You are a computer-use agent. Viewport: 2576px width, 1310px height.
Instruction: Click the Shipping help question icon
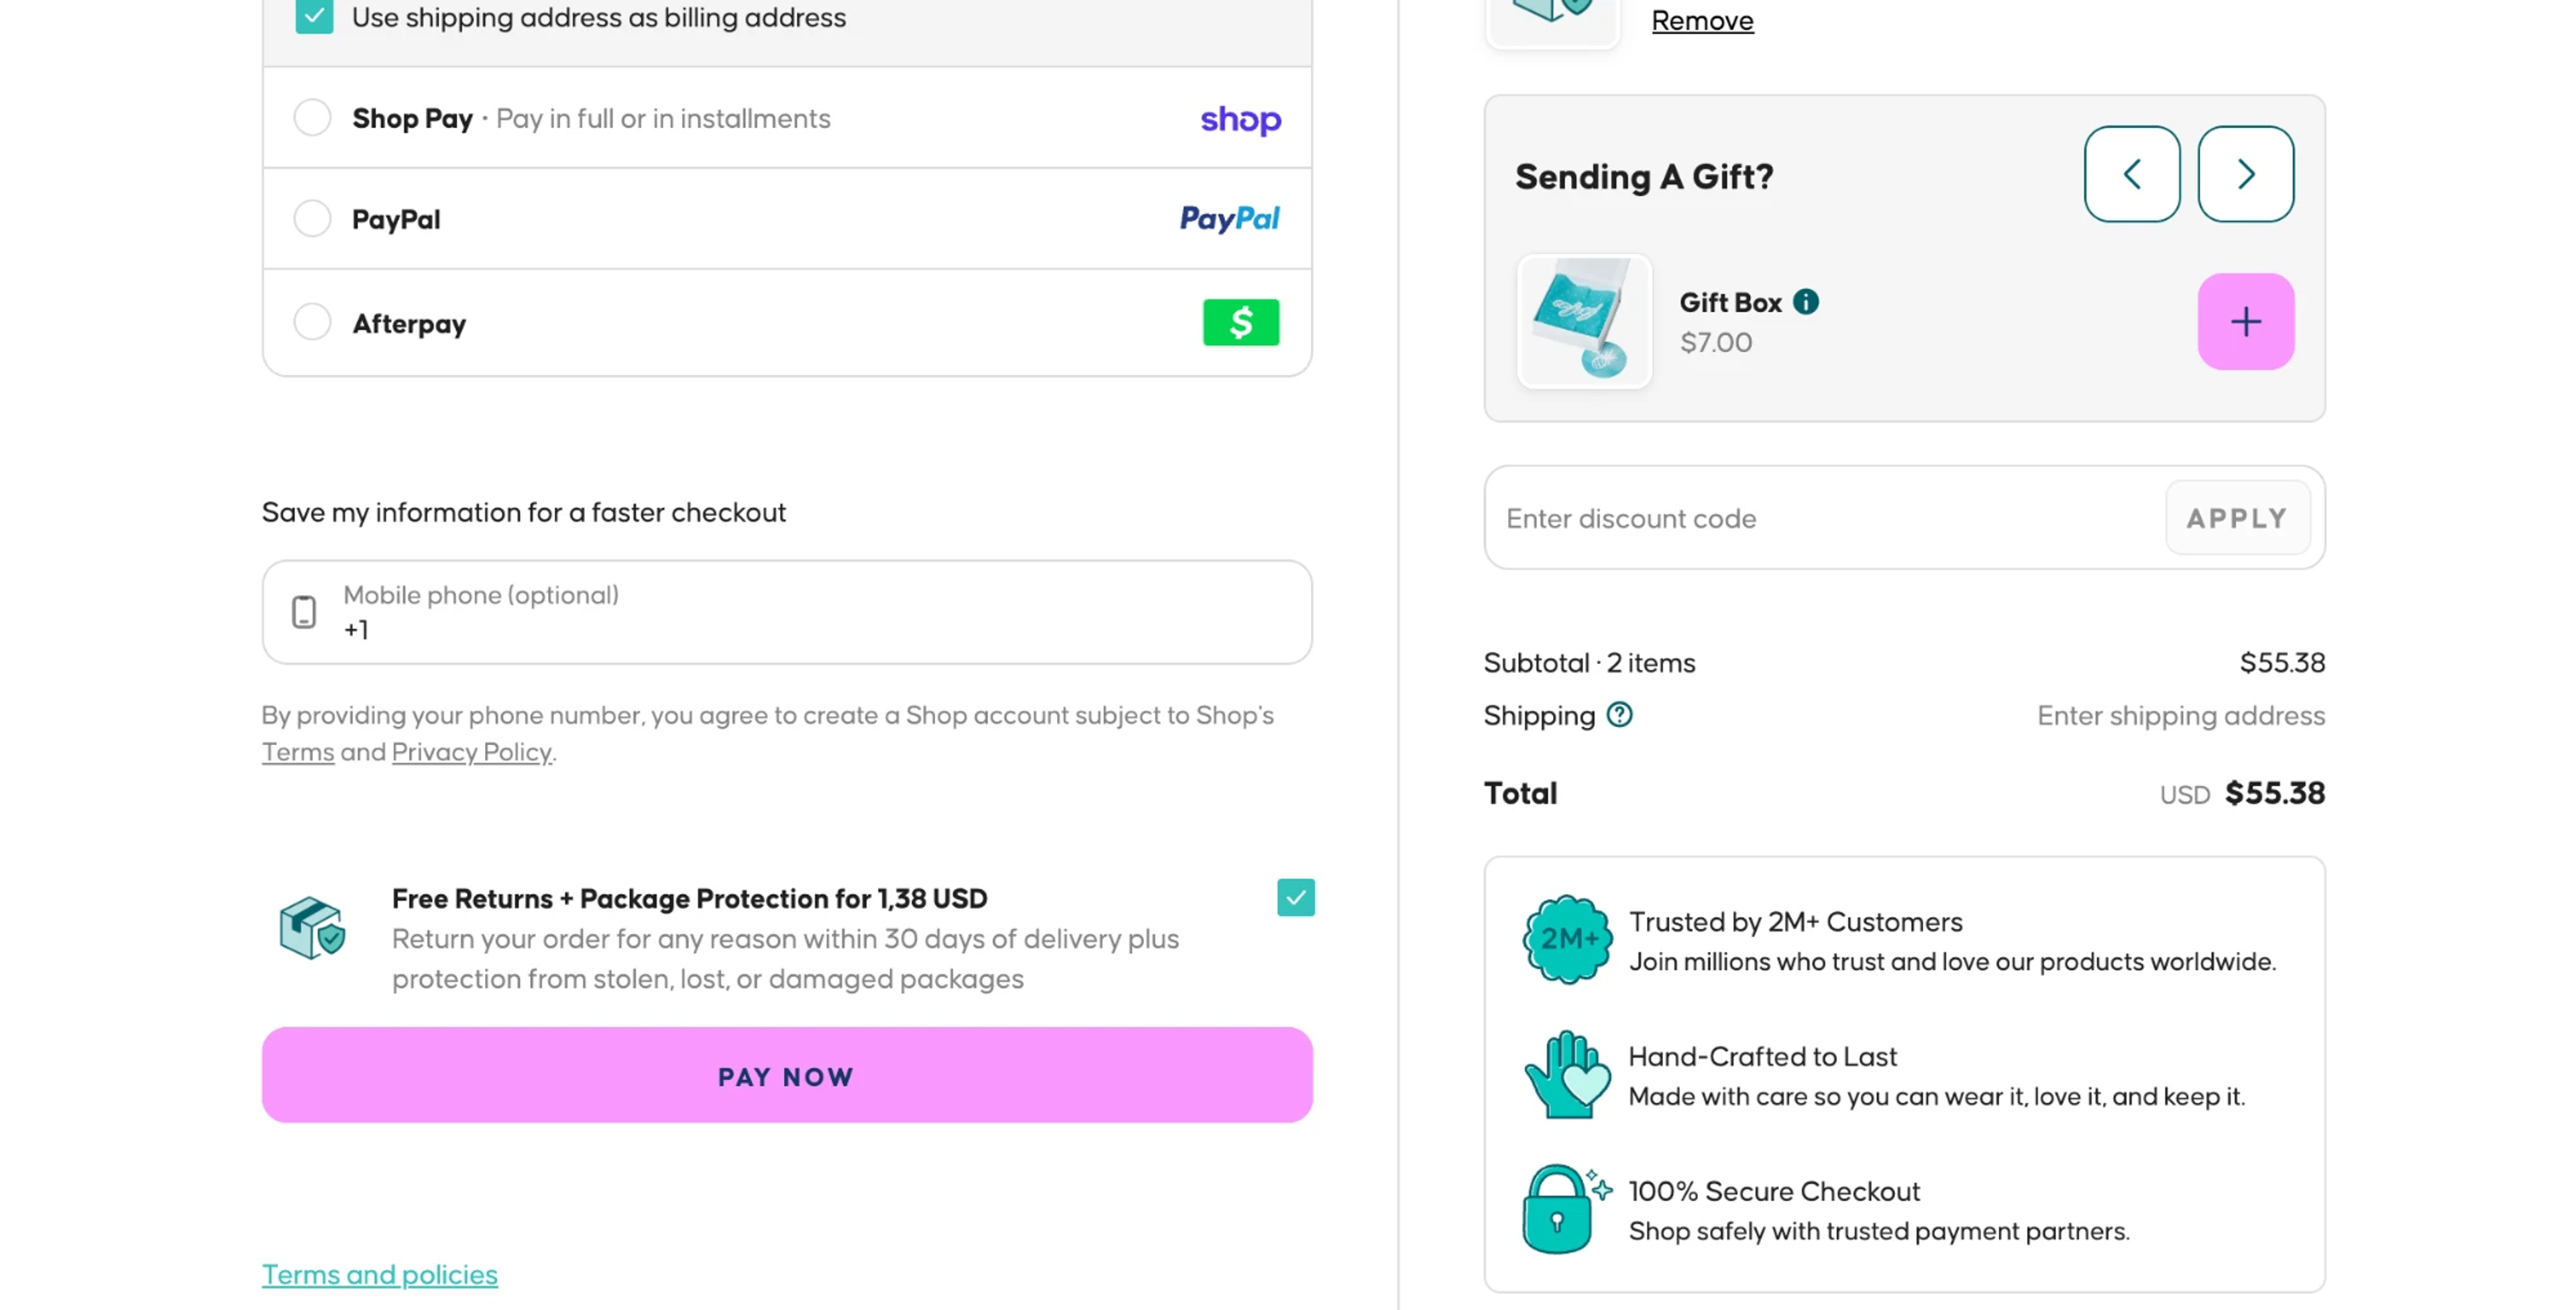pyautogui.click(x=1619, y=715)
